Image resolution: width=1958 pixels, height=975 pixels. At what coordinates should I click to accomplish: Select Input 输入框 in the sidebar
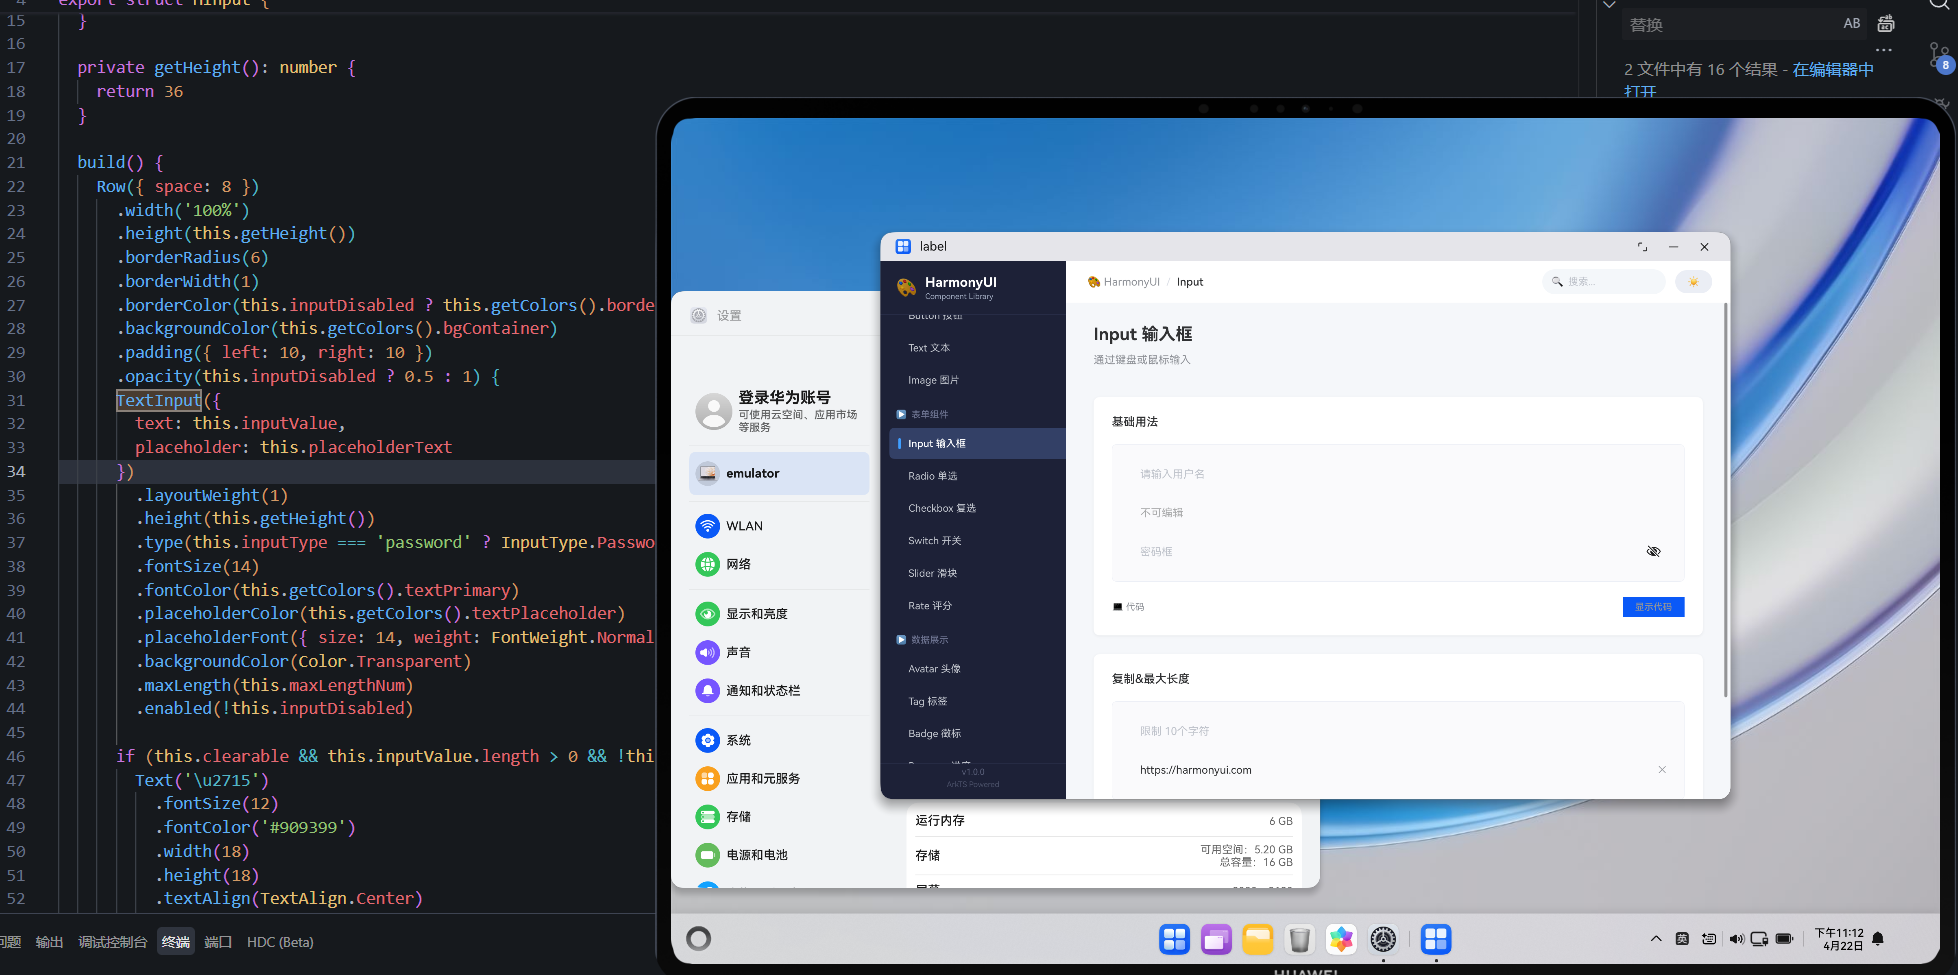click(977, 443)
